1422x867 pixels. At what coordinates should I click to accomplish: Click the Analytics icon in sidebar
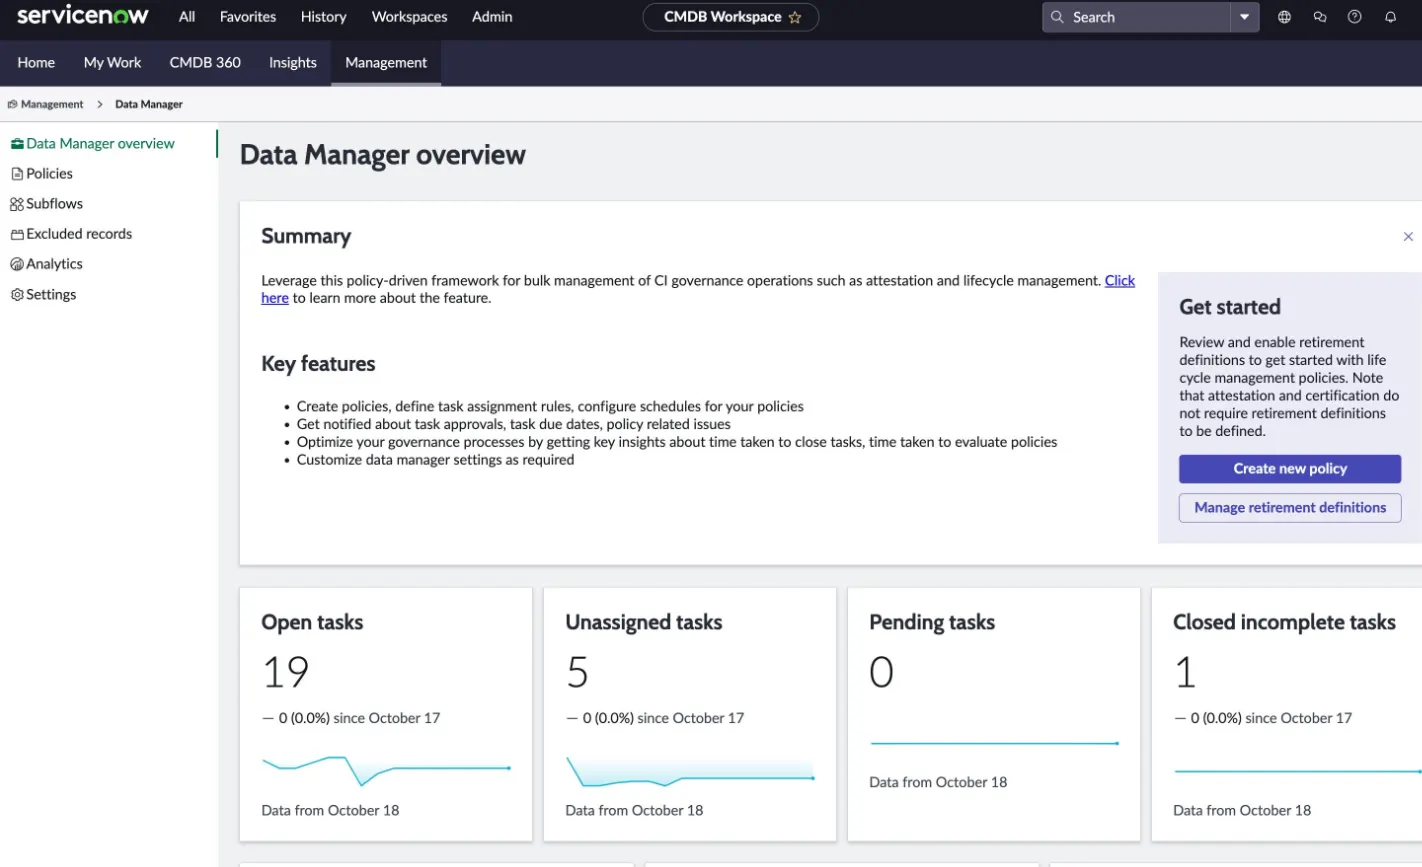point(17,264)
